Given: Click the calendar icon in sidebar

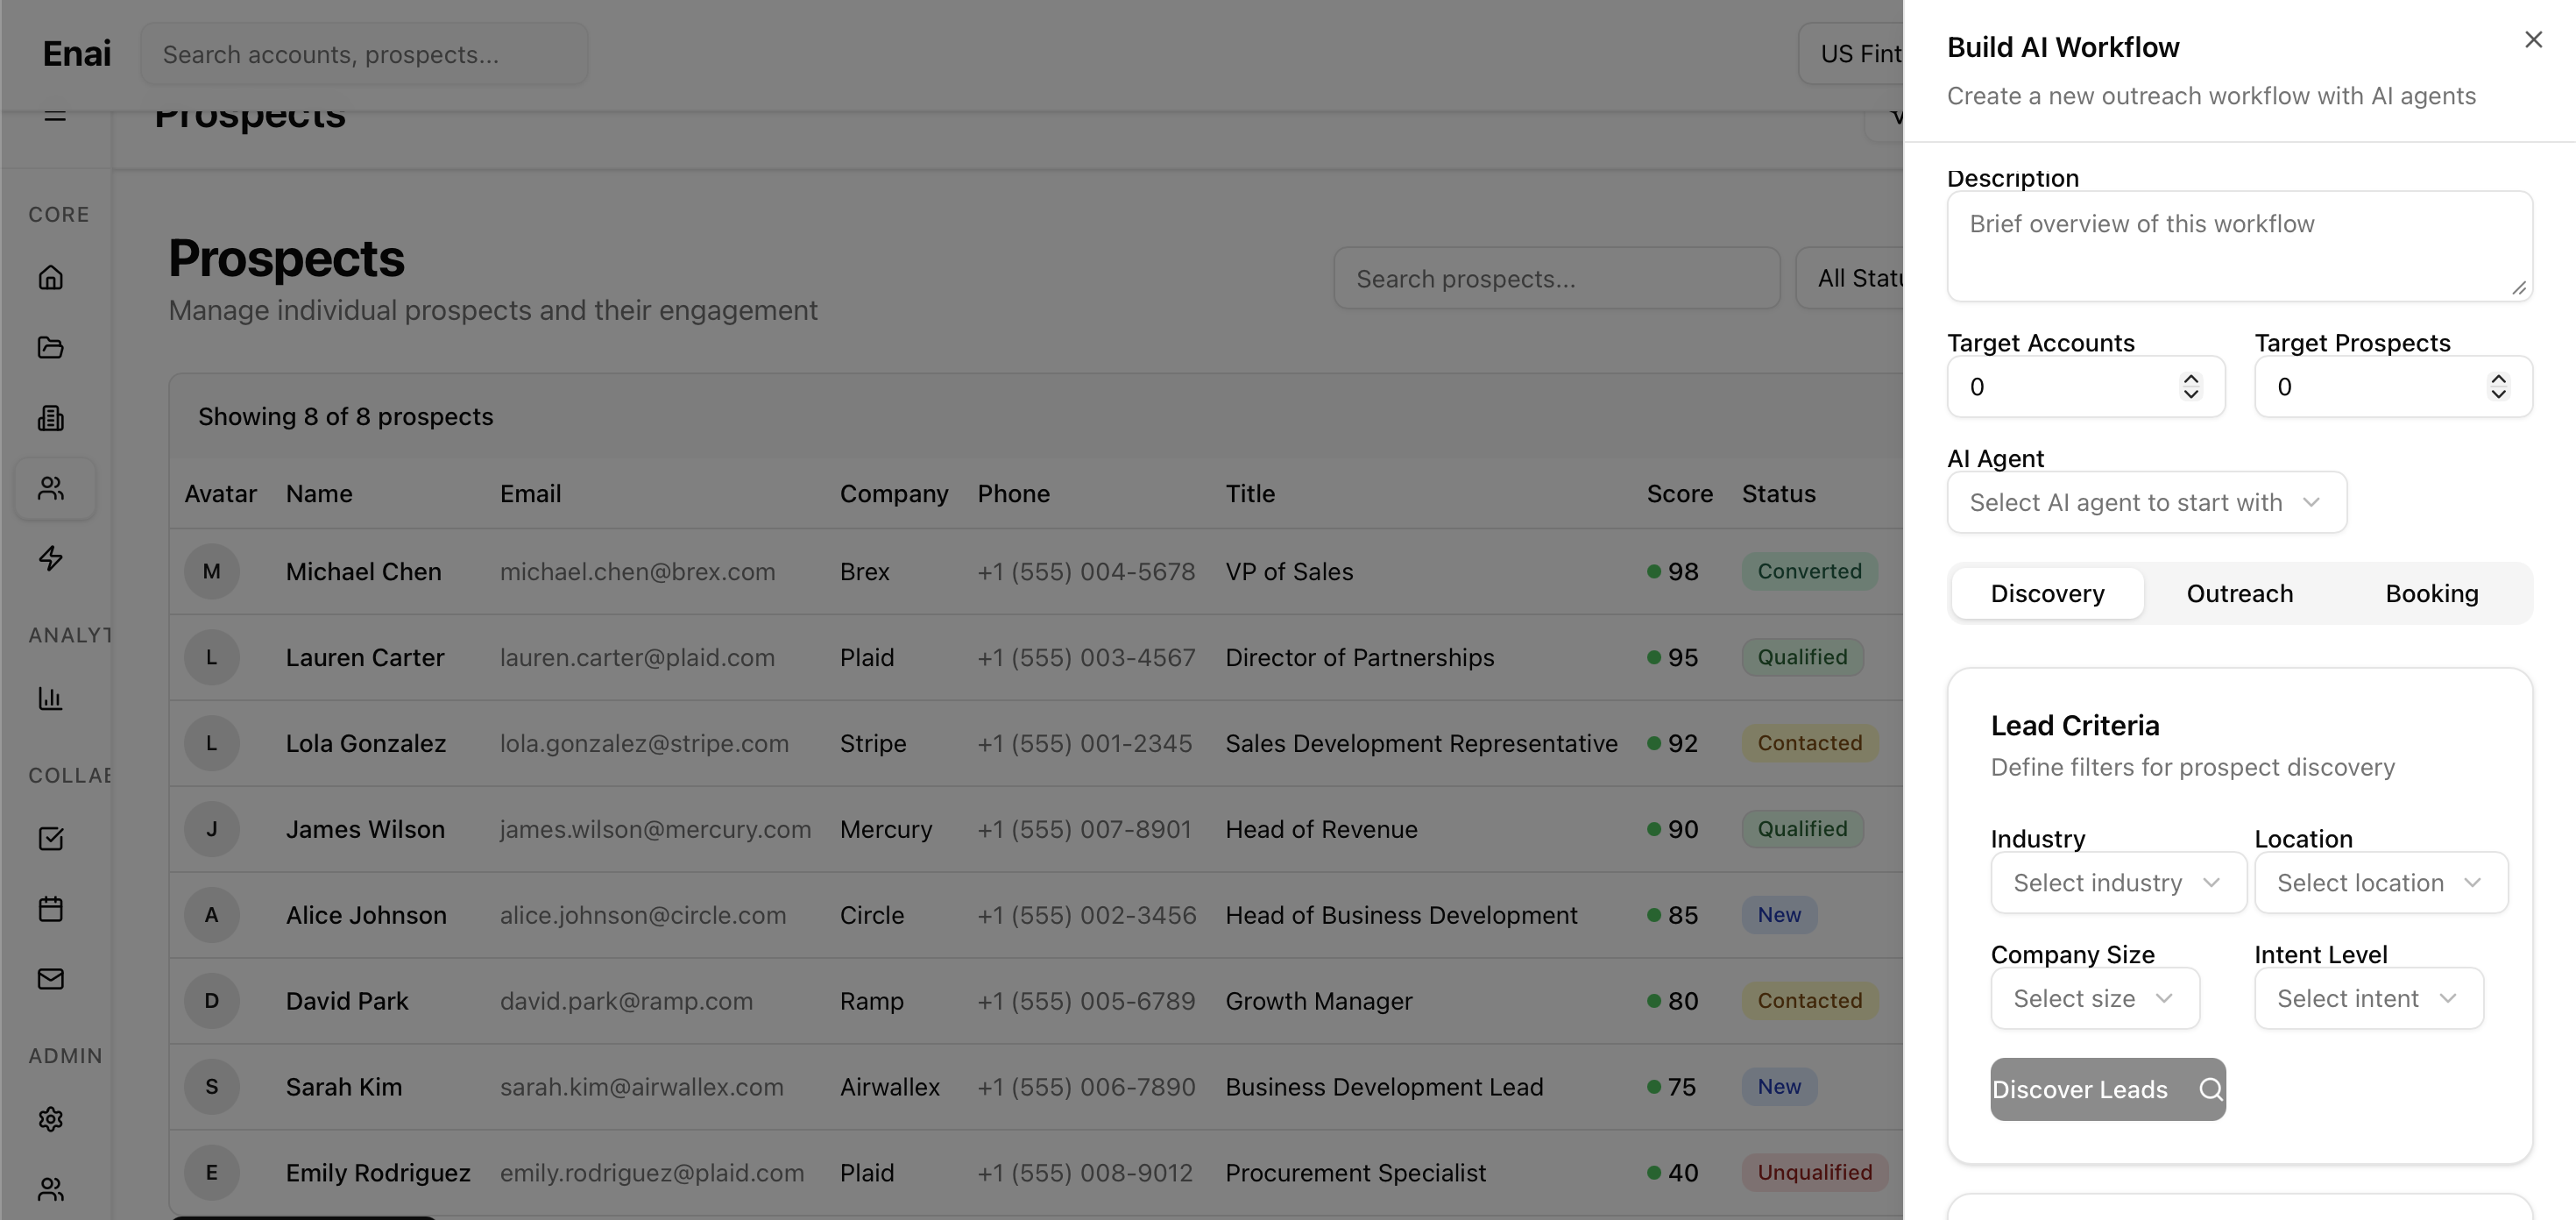Looking at the screenshot, I should point(51,909).
